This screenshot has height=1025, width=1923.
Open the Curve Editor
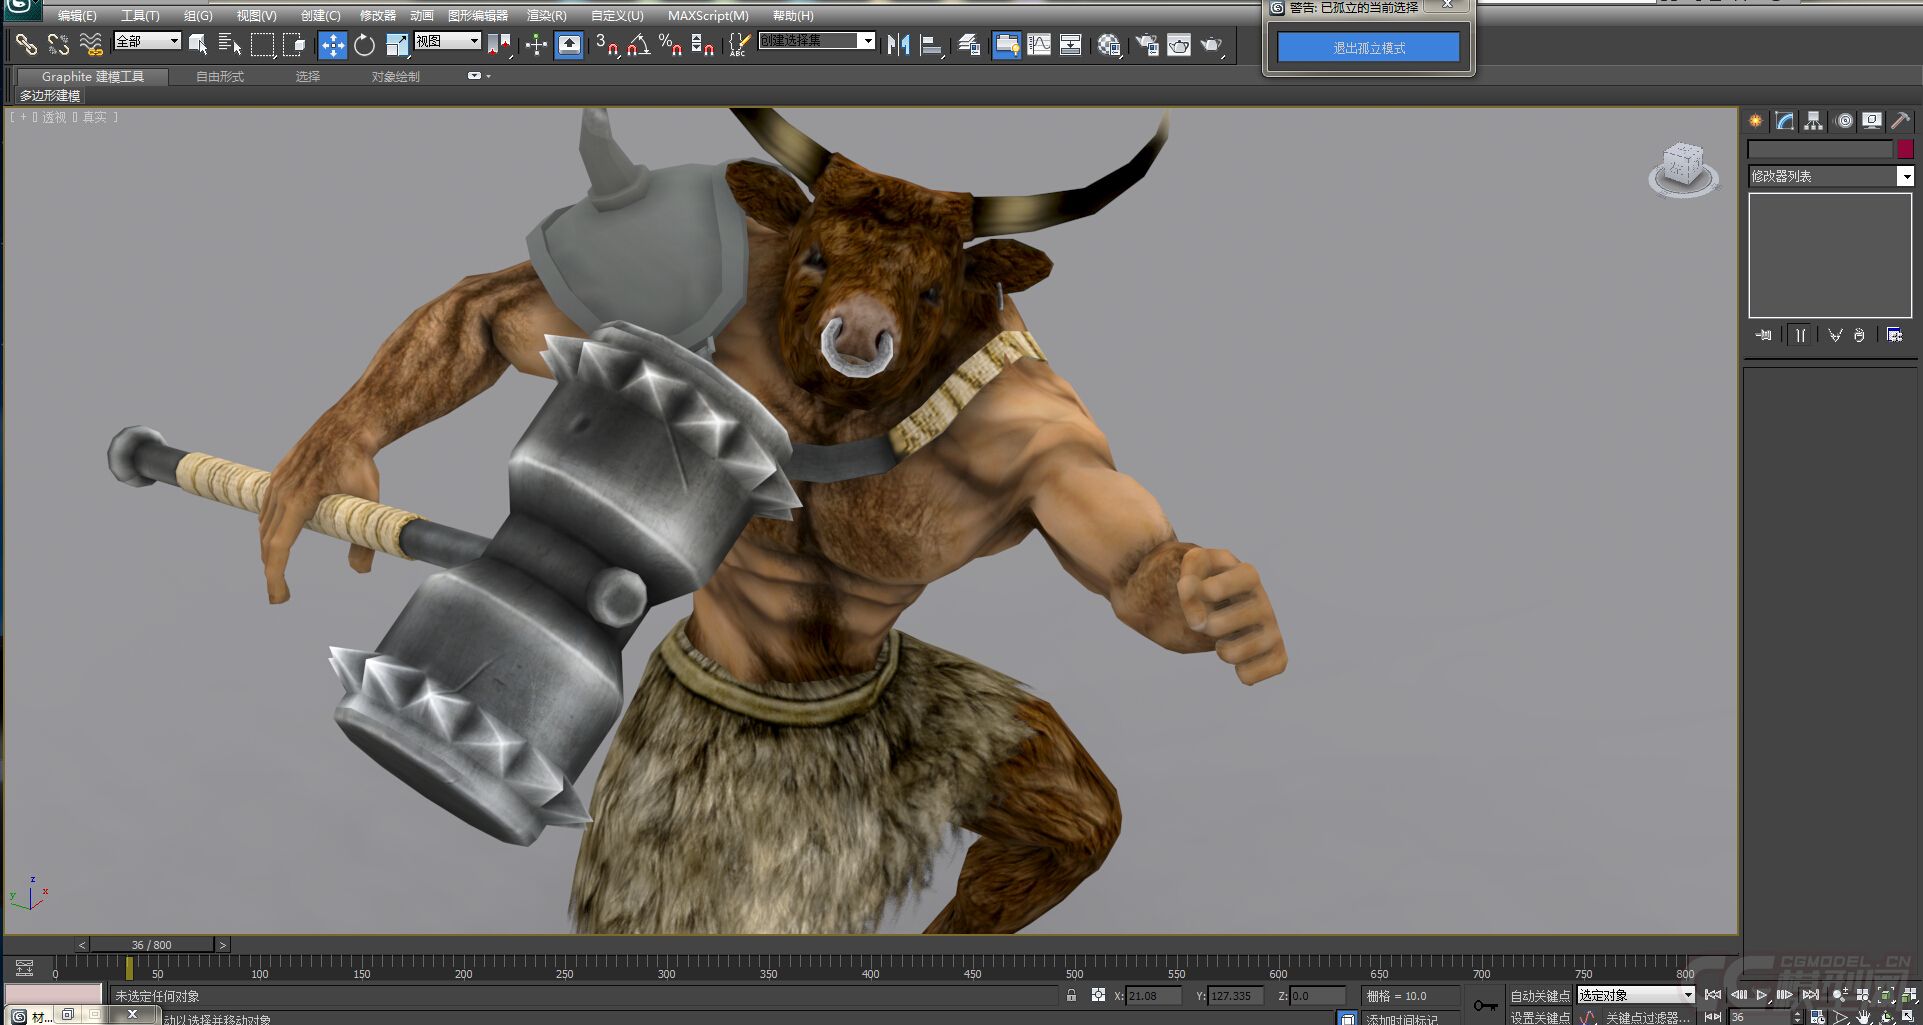pyautogui.click(x=1039, y=44)
